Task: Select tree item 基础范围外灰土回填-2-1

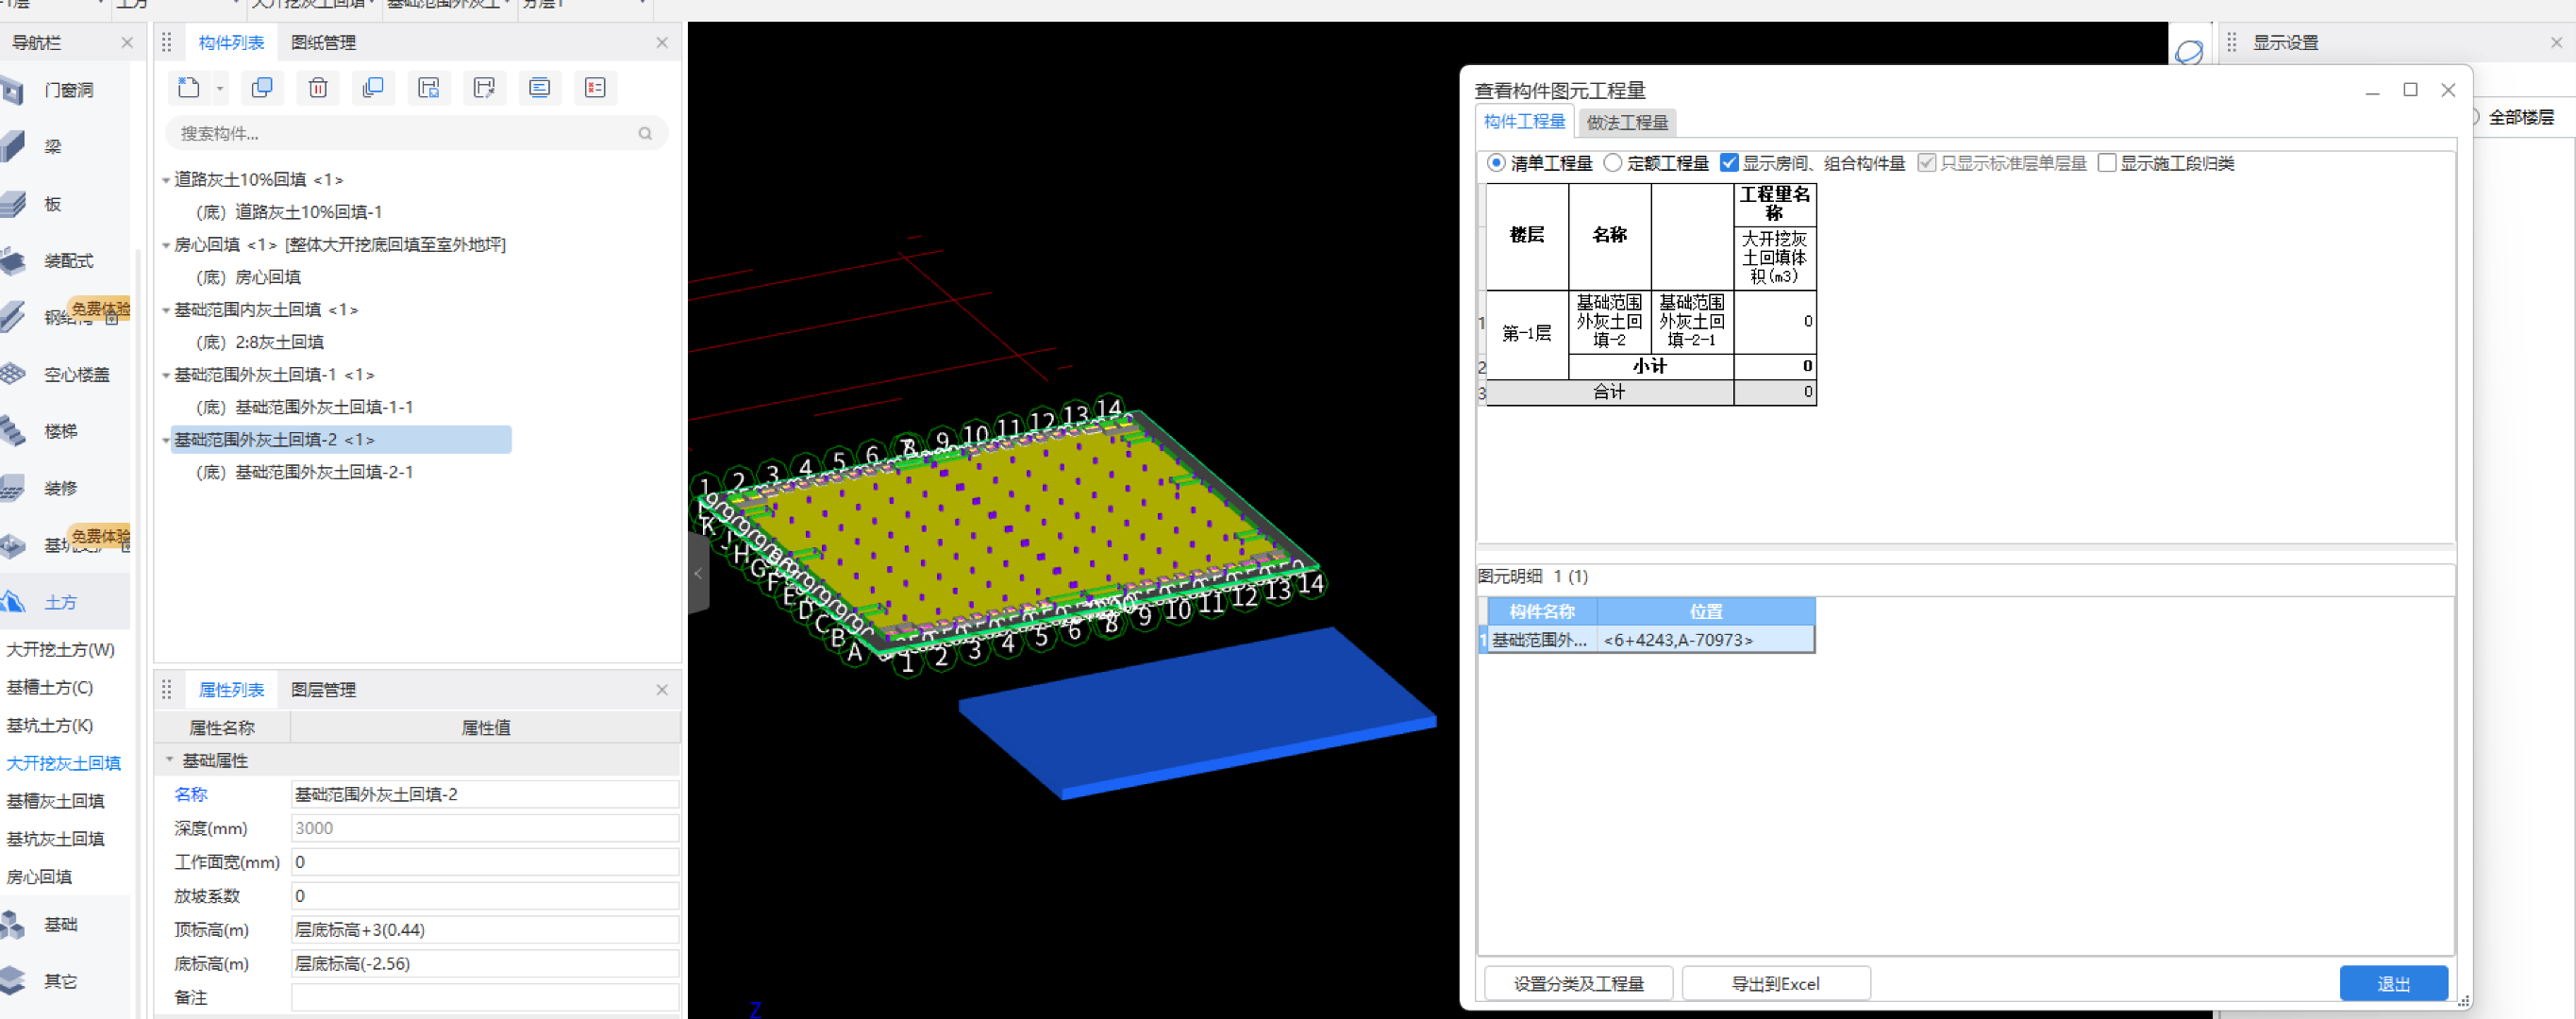Action: click(x=305, y=472)
